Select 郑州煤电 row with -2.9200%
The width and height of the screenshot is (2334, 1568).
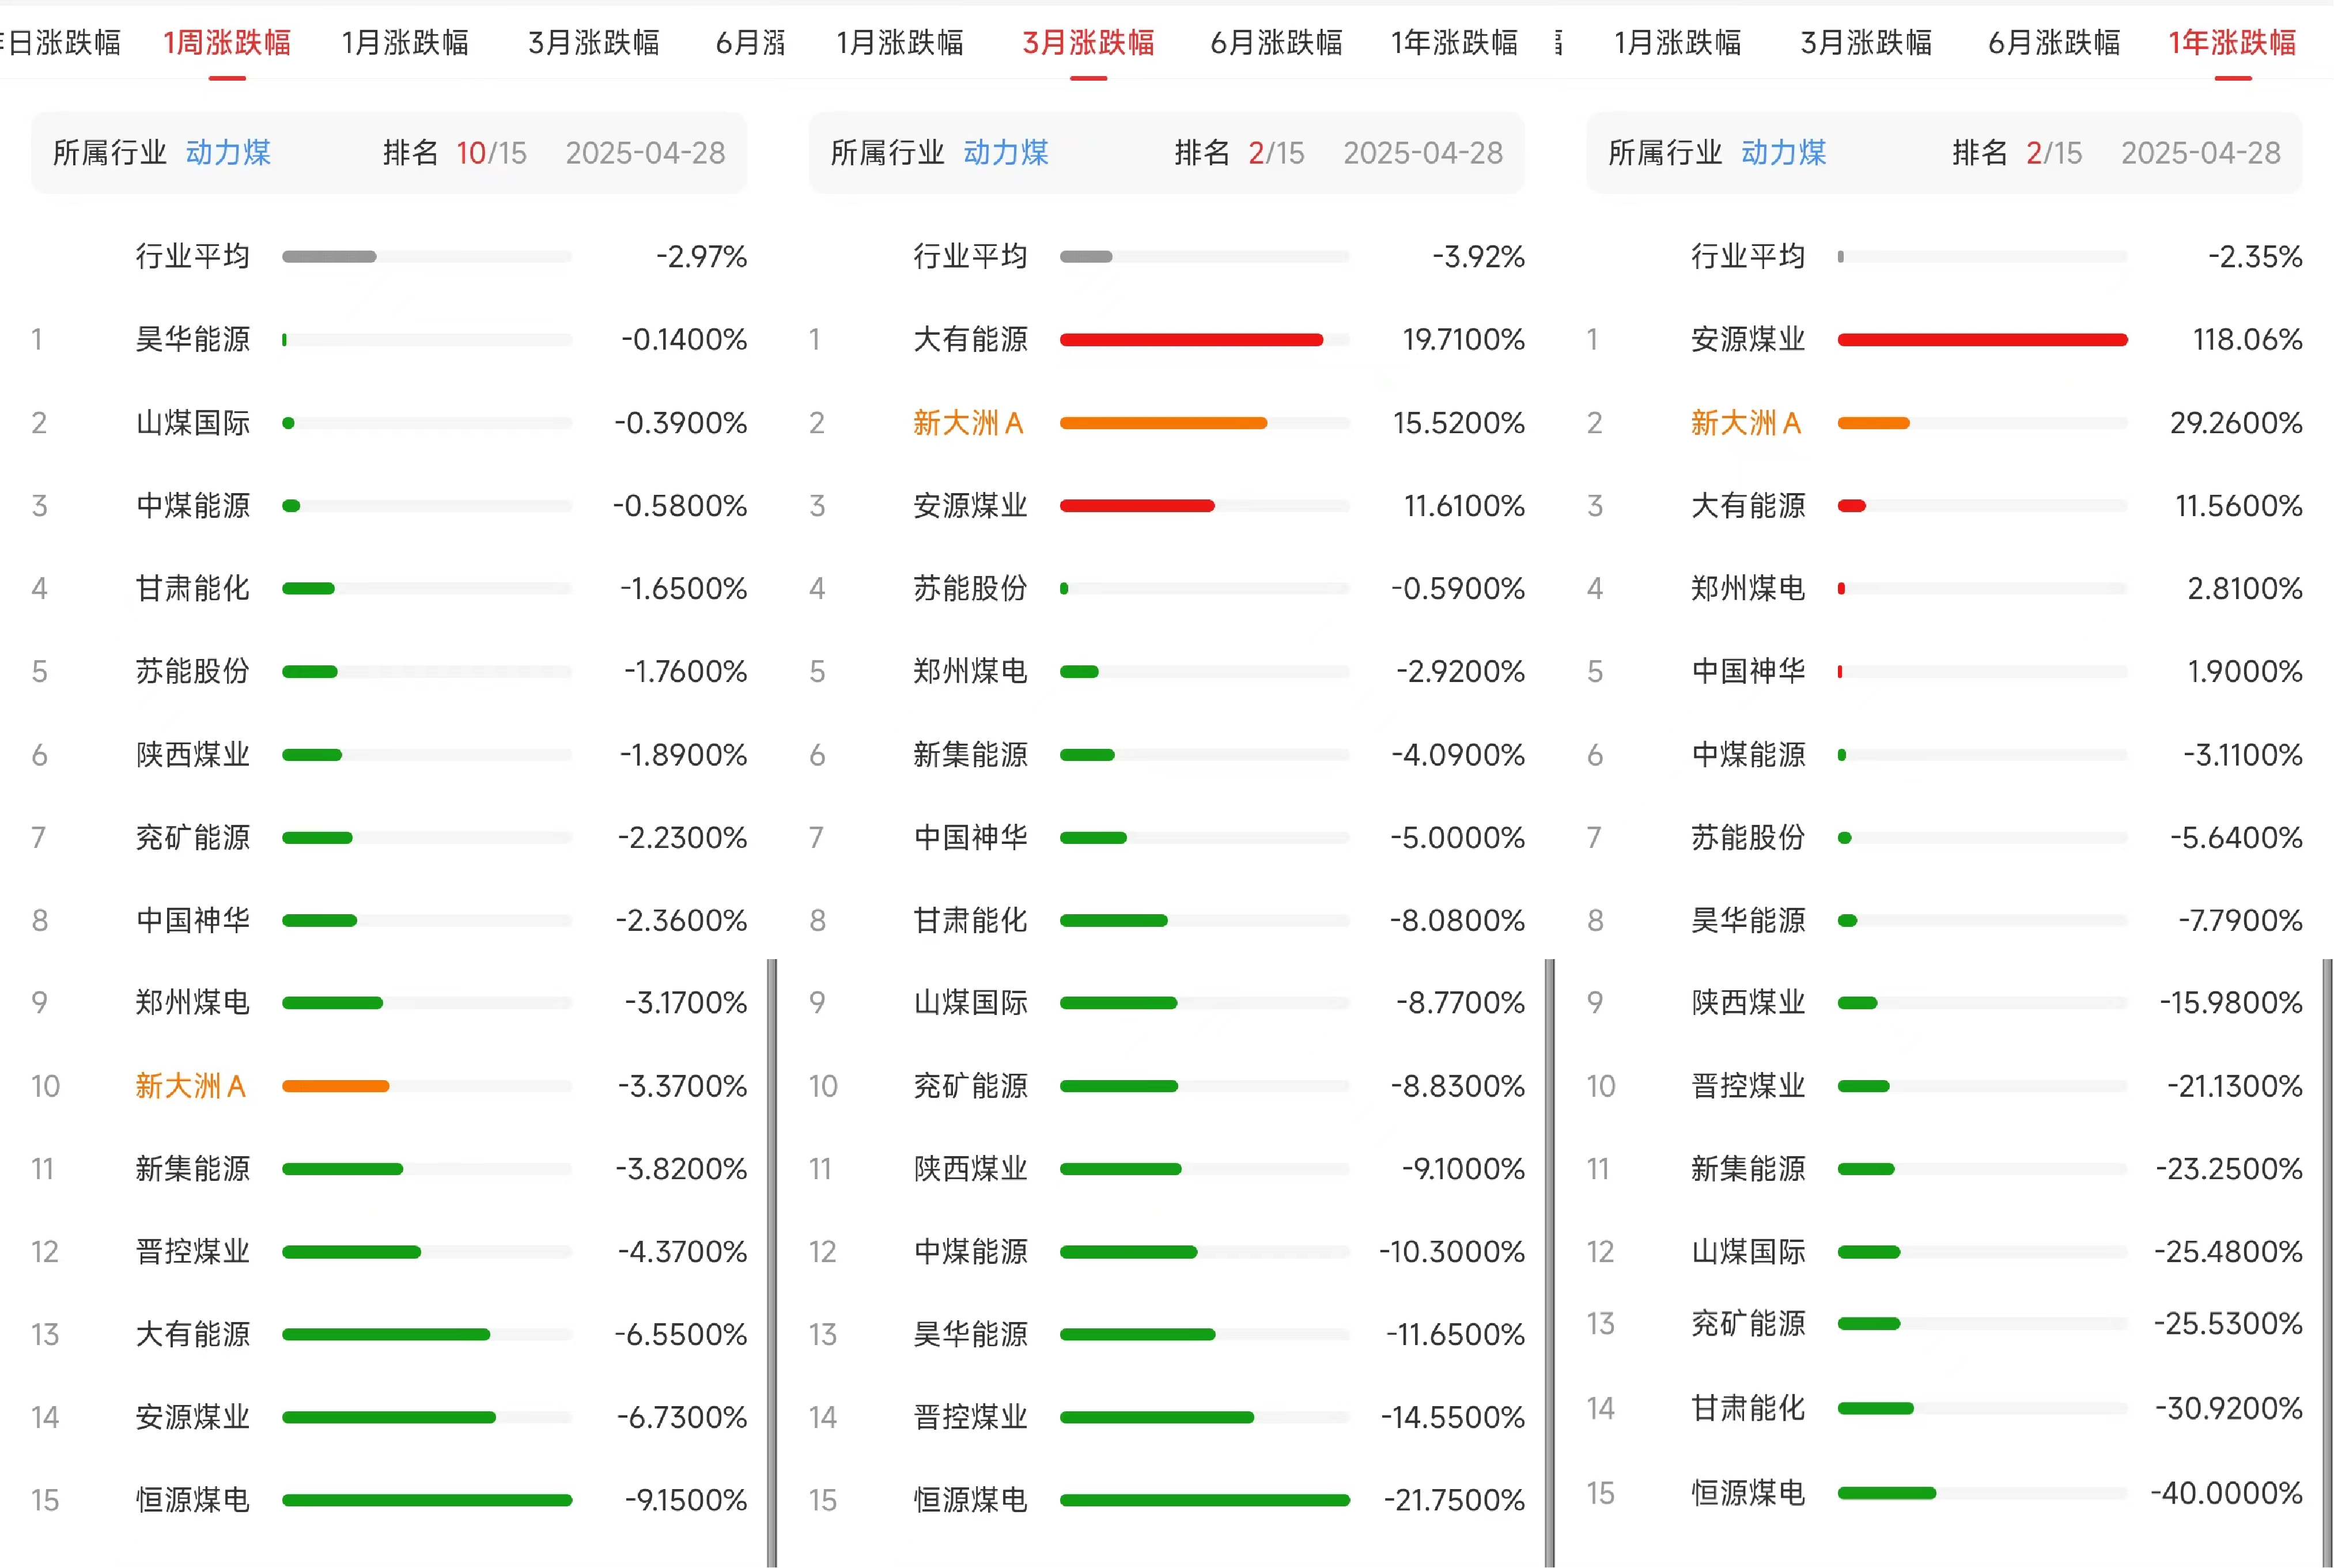pos(1167,671)
